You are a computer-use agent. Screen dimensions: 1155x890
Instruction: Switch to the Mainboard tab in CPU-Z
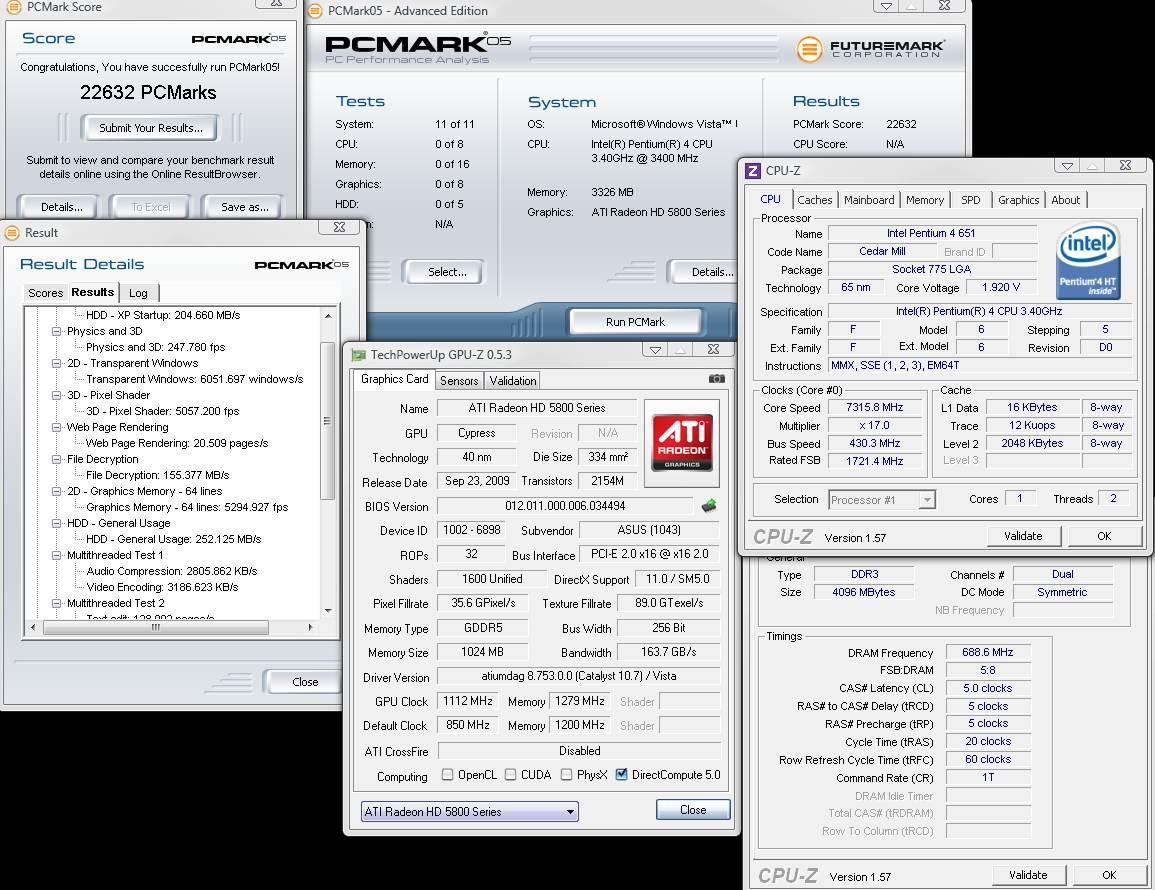pos(869,200)
